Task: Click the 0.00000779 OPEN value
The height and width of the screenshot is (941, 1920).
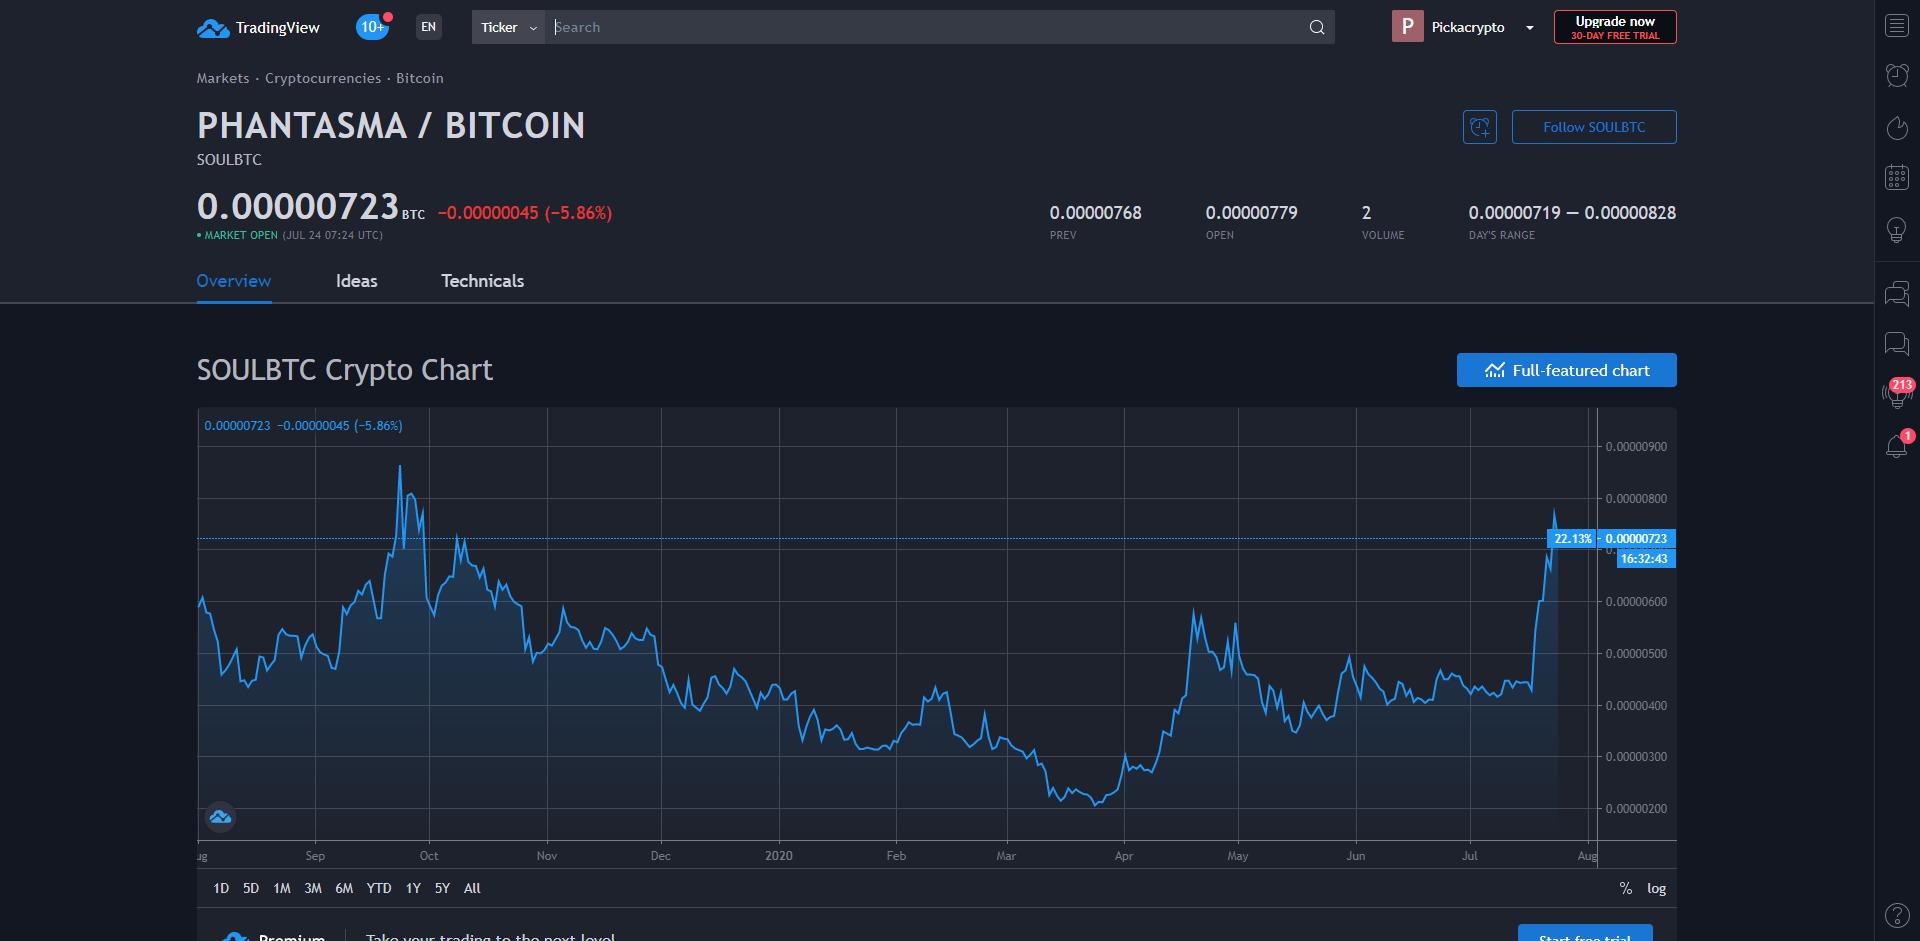Action: tap(1251, 213)
